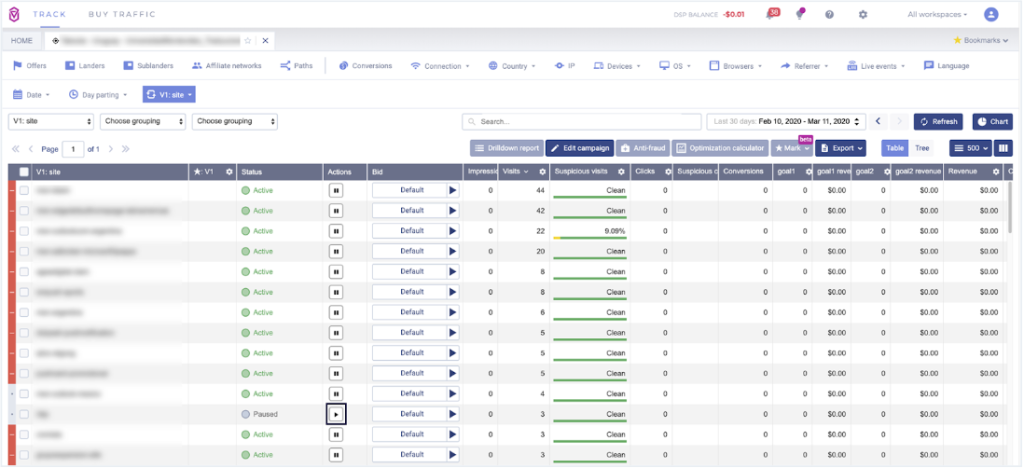Tick the paused row's checkbox
The image size is (1024, 468).
24,414
